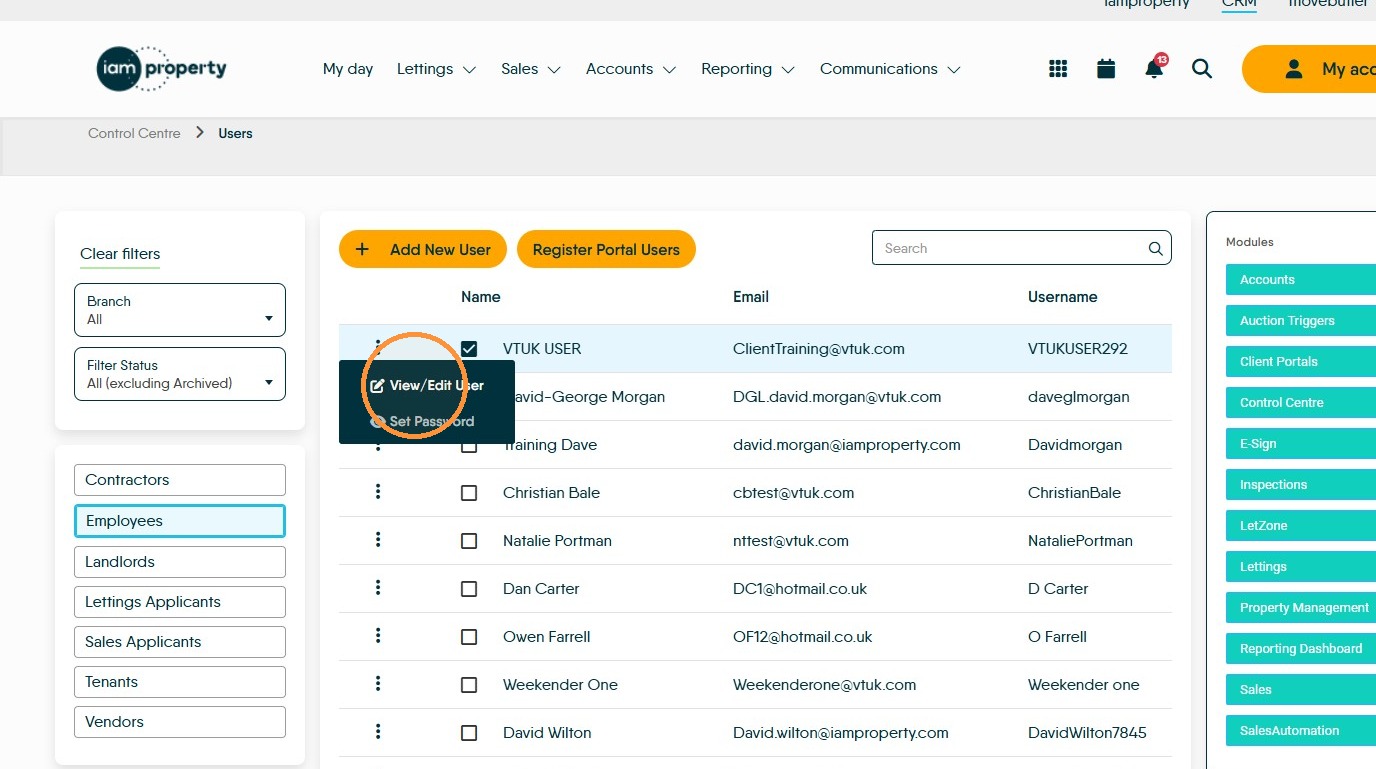
Task: Click the iam property logo
Action: pyautogui.click(x=162, y=68)
